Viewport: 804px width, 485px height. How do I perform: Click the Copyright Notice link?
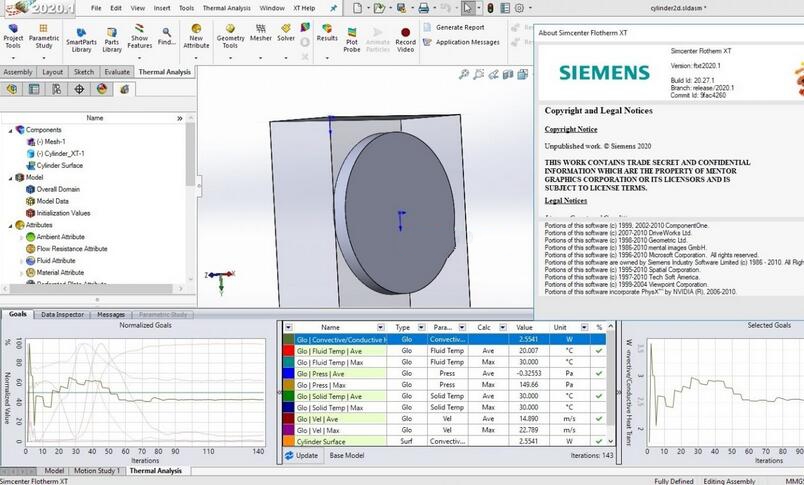point(571,129)
